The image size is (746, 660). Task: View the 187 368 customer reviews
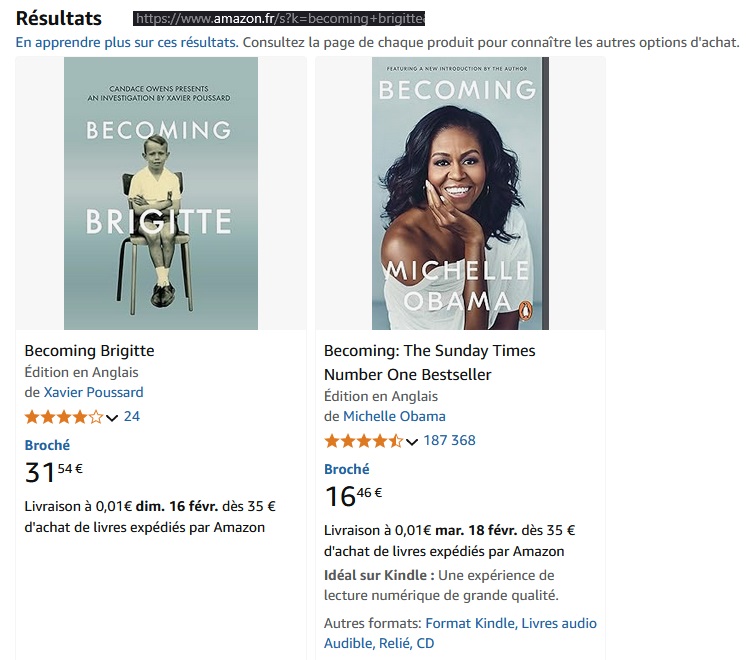(x=450, y=441)
